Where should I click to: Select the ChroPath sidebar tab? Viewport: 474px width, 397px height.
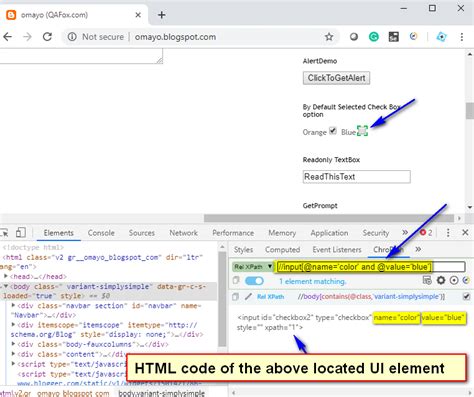point(389,249)
